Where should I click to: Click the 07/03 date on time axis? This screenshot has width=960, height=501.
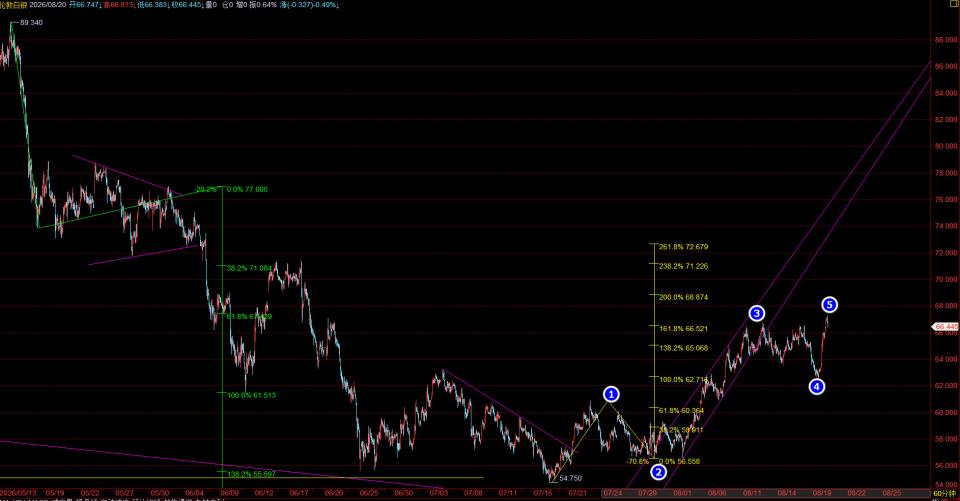tap(438, 493)
